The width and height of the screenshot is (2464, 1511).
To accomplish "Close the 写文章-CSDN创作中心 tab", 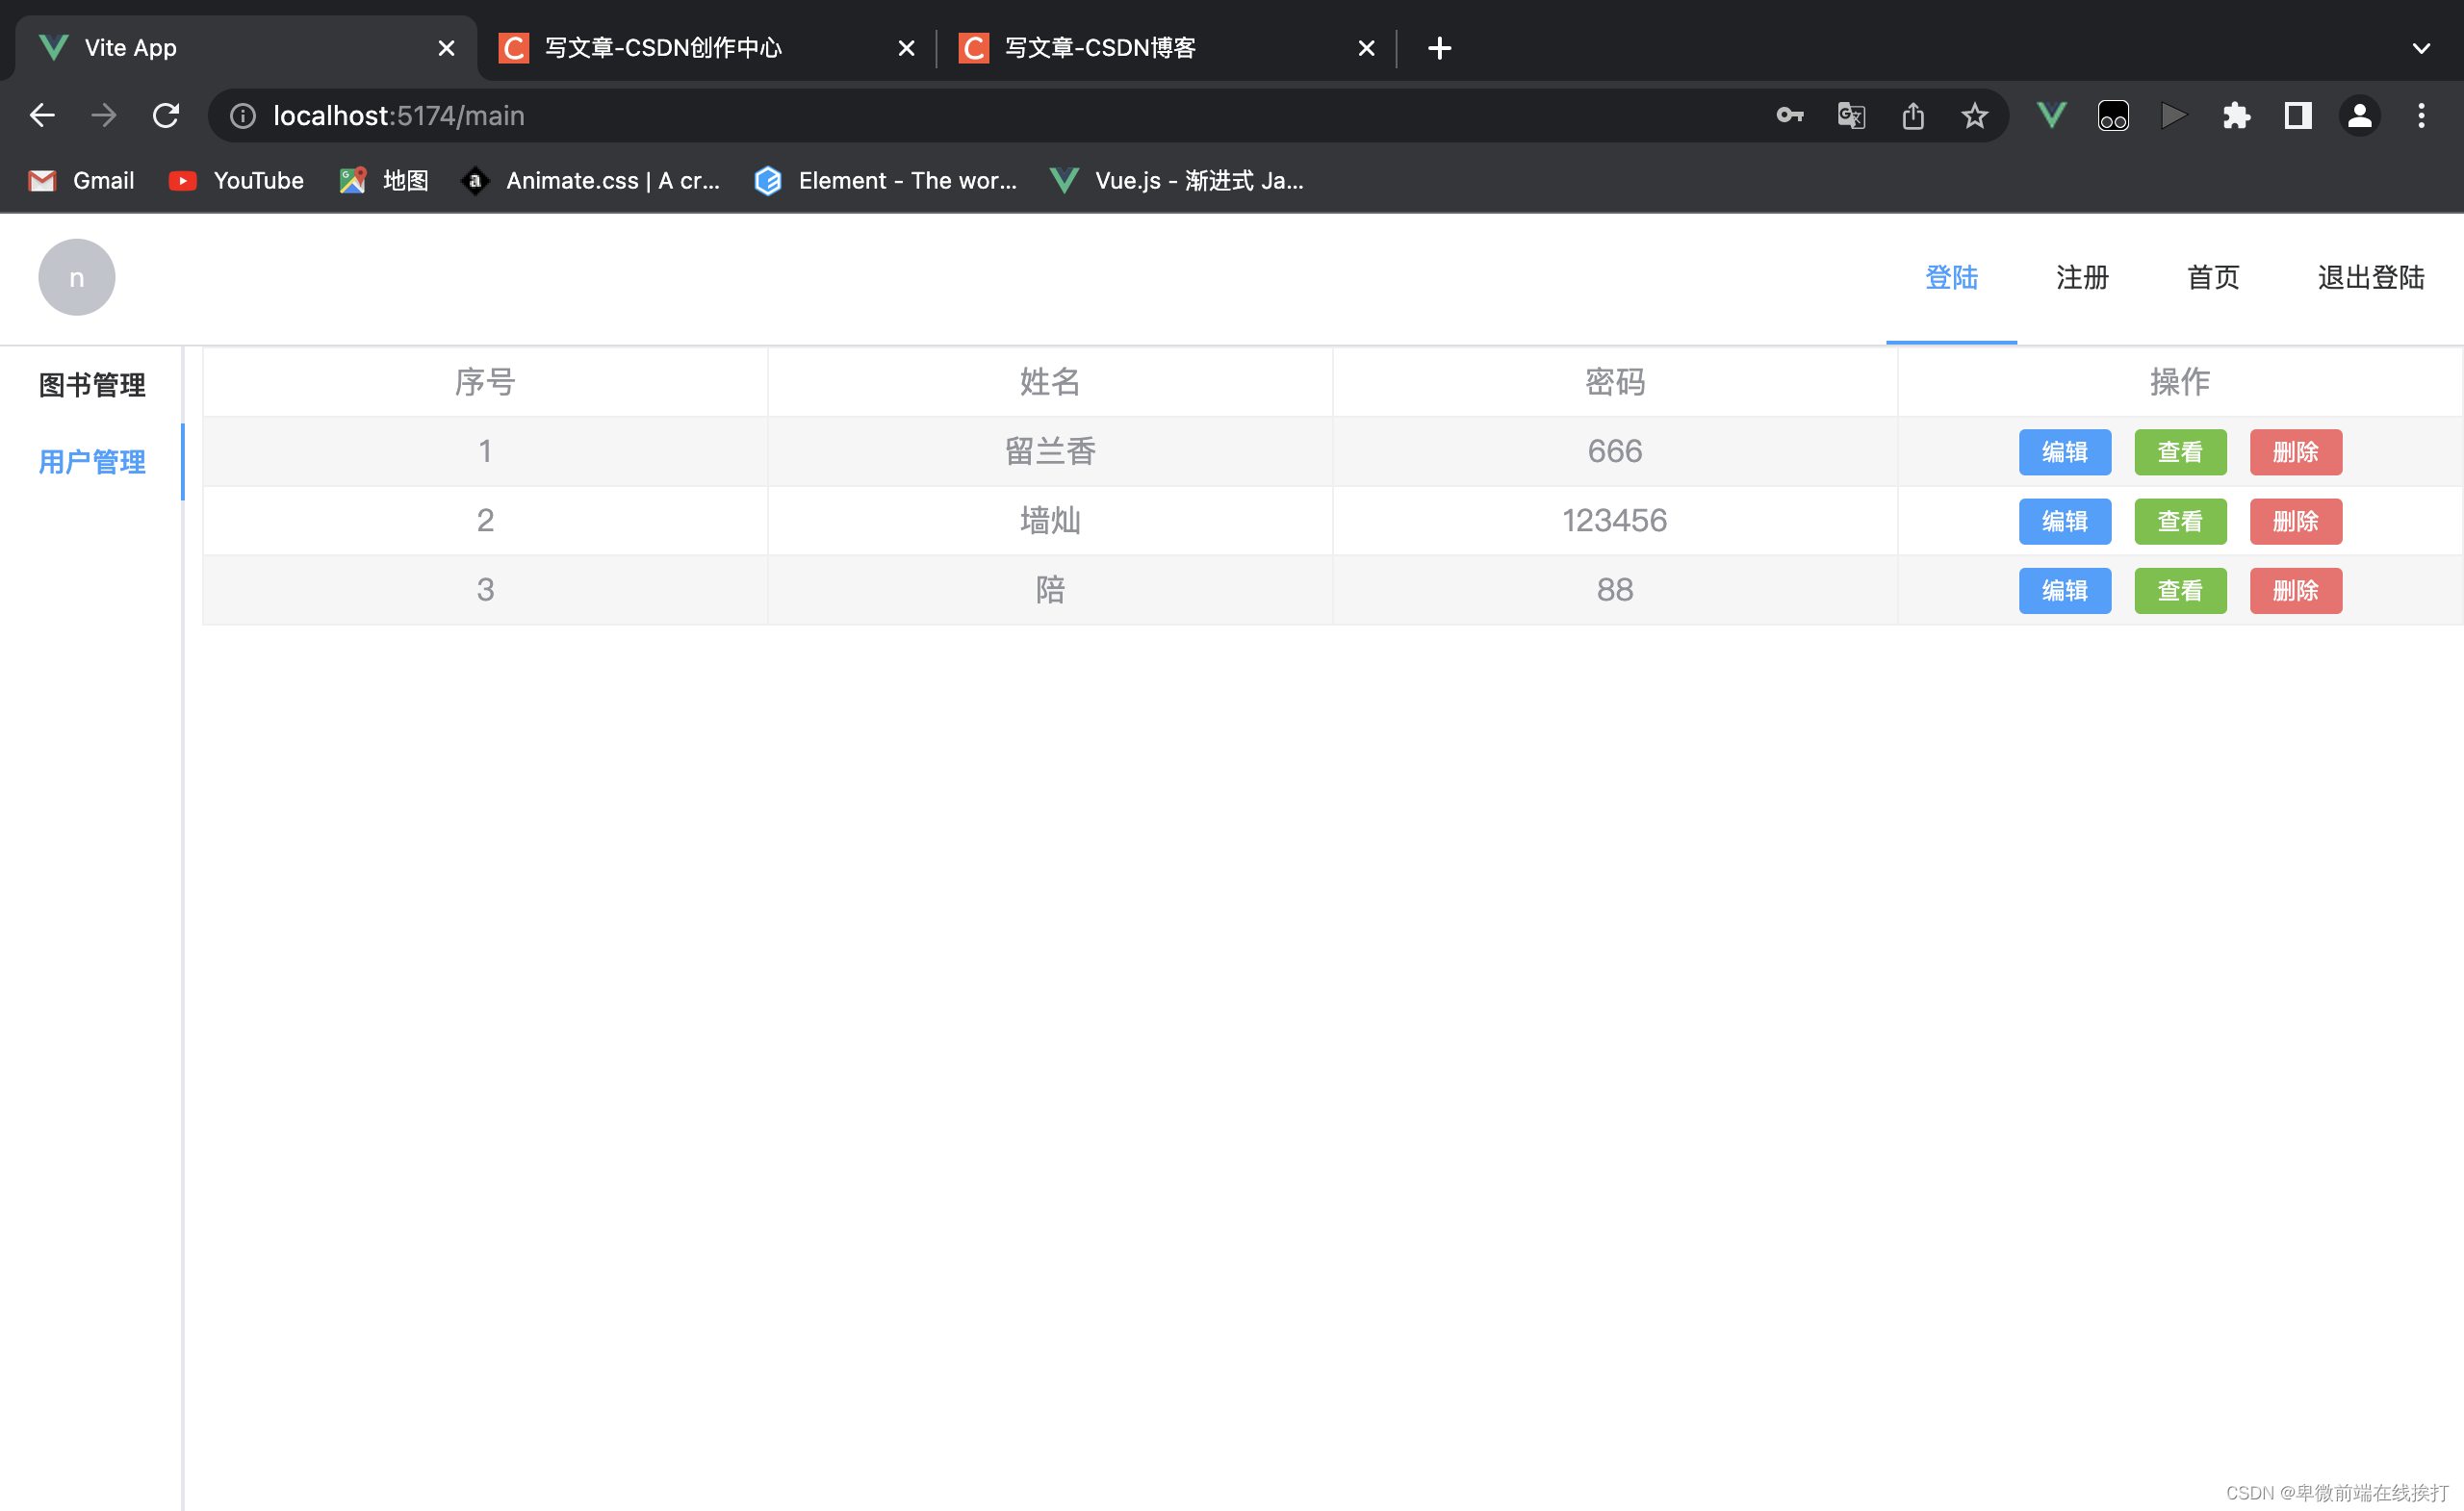I will (x=906, y=48).
